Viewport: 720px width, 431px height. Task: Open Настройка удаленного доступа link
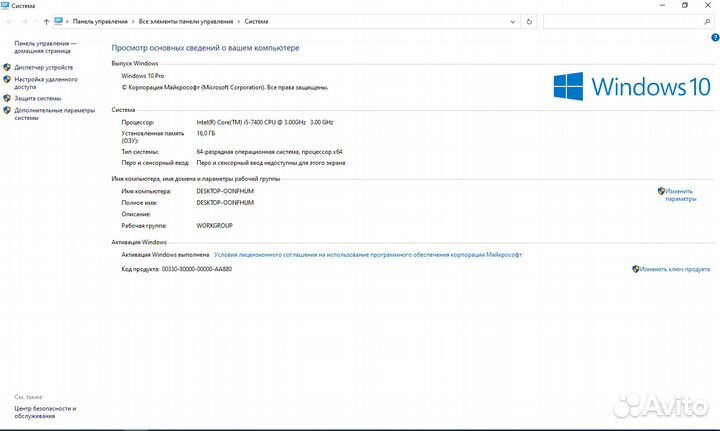(x=45, y=83)
